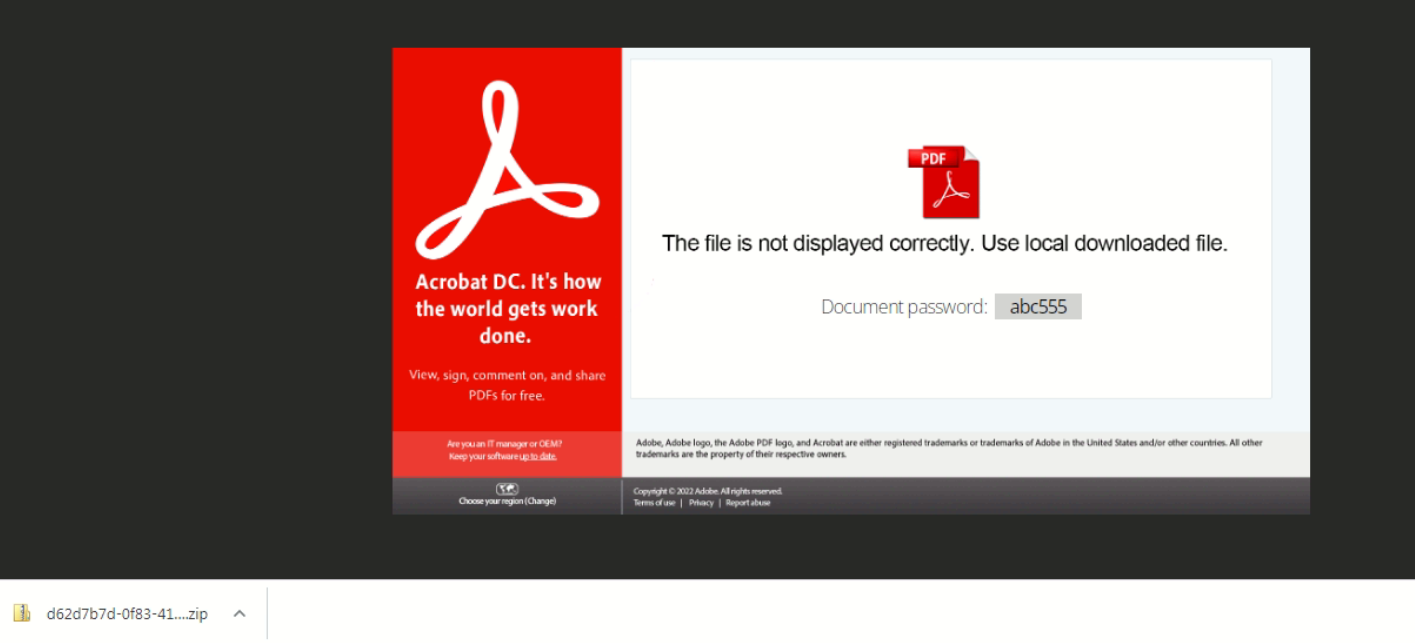Click the large Acrobat logo in red panel
This screenshot has height=643, width=1415.
tap(507, 170)
